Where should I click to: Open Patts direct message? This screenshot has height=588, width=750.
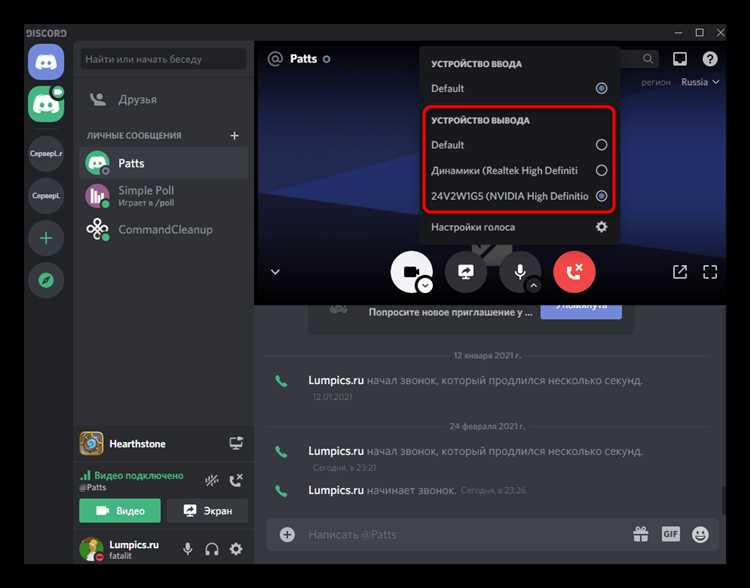[164, 163]
